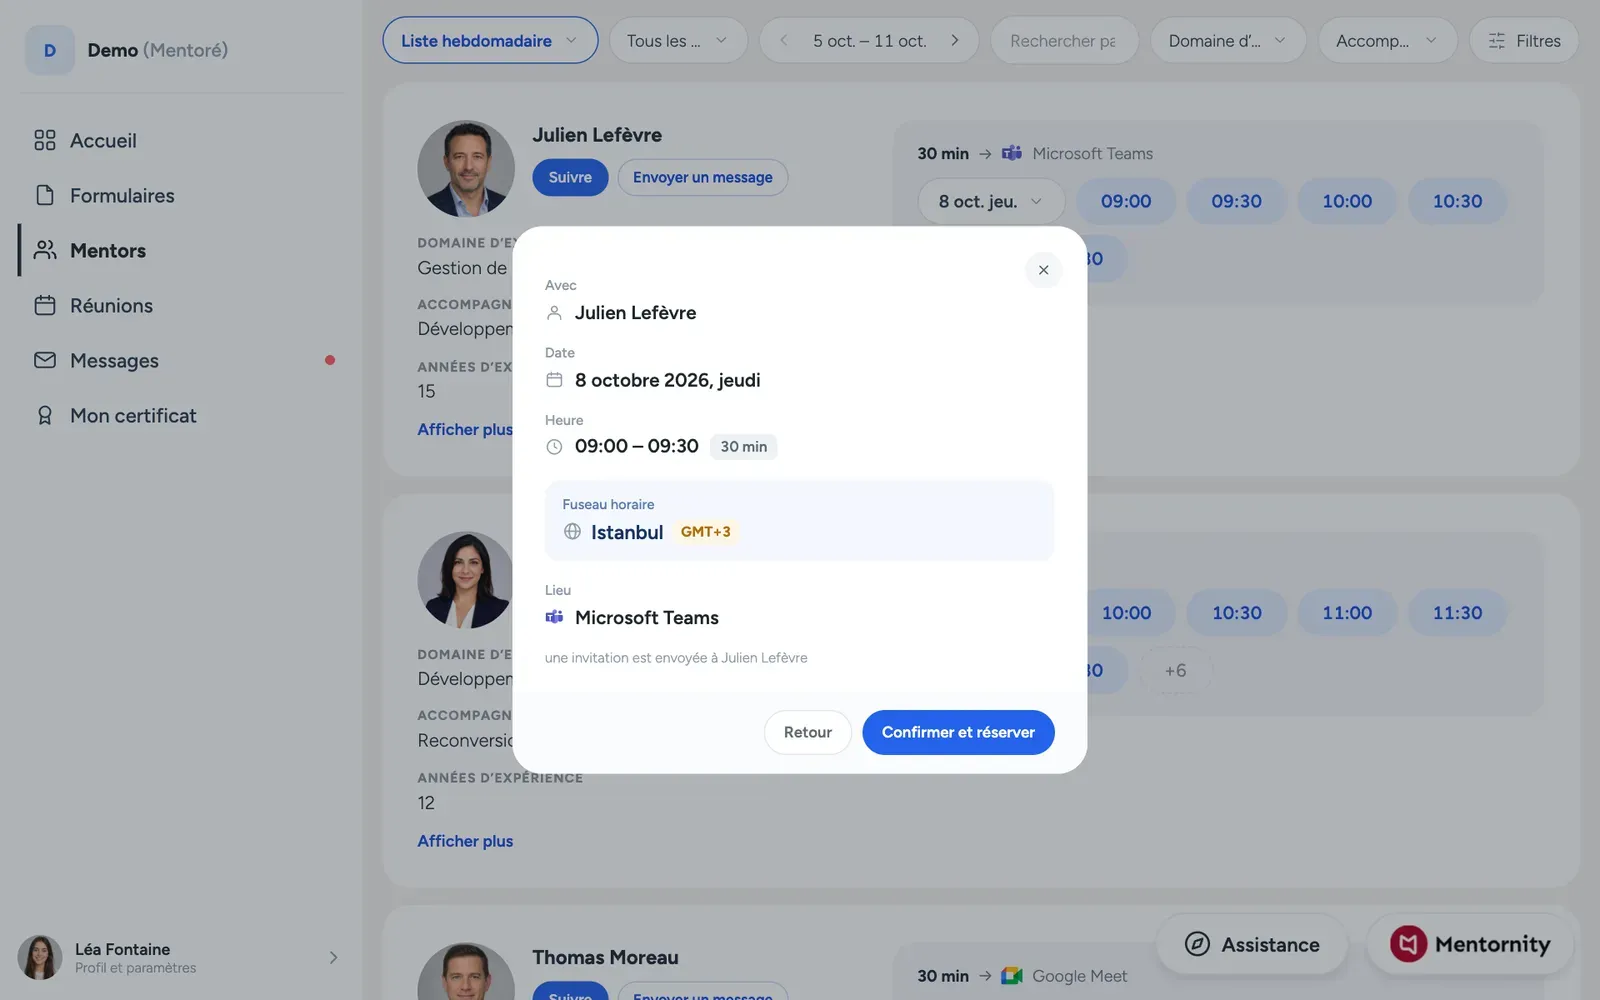Pick the 10:00 slot for Julien Lefèvre
1600x1000 pixels.
1347,202
